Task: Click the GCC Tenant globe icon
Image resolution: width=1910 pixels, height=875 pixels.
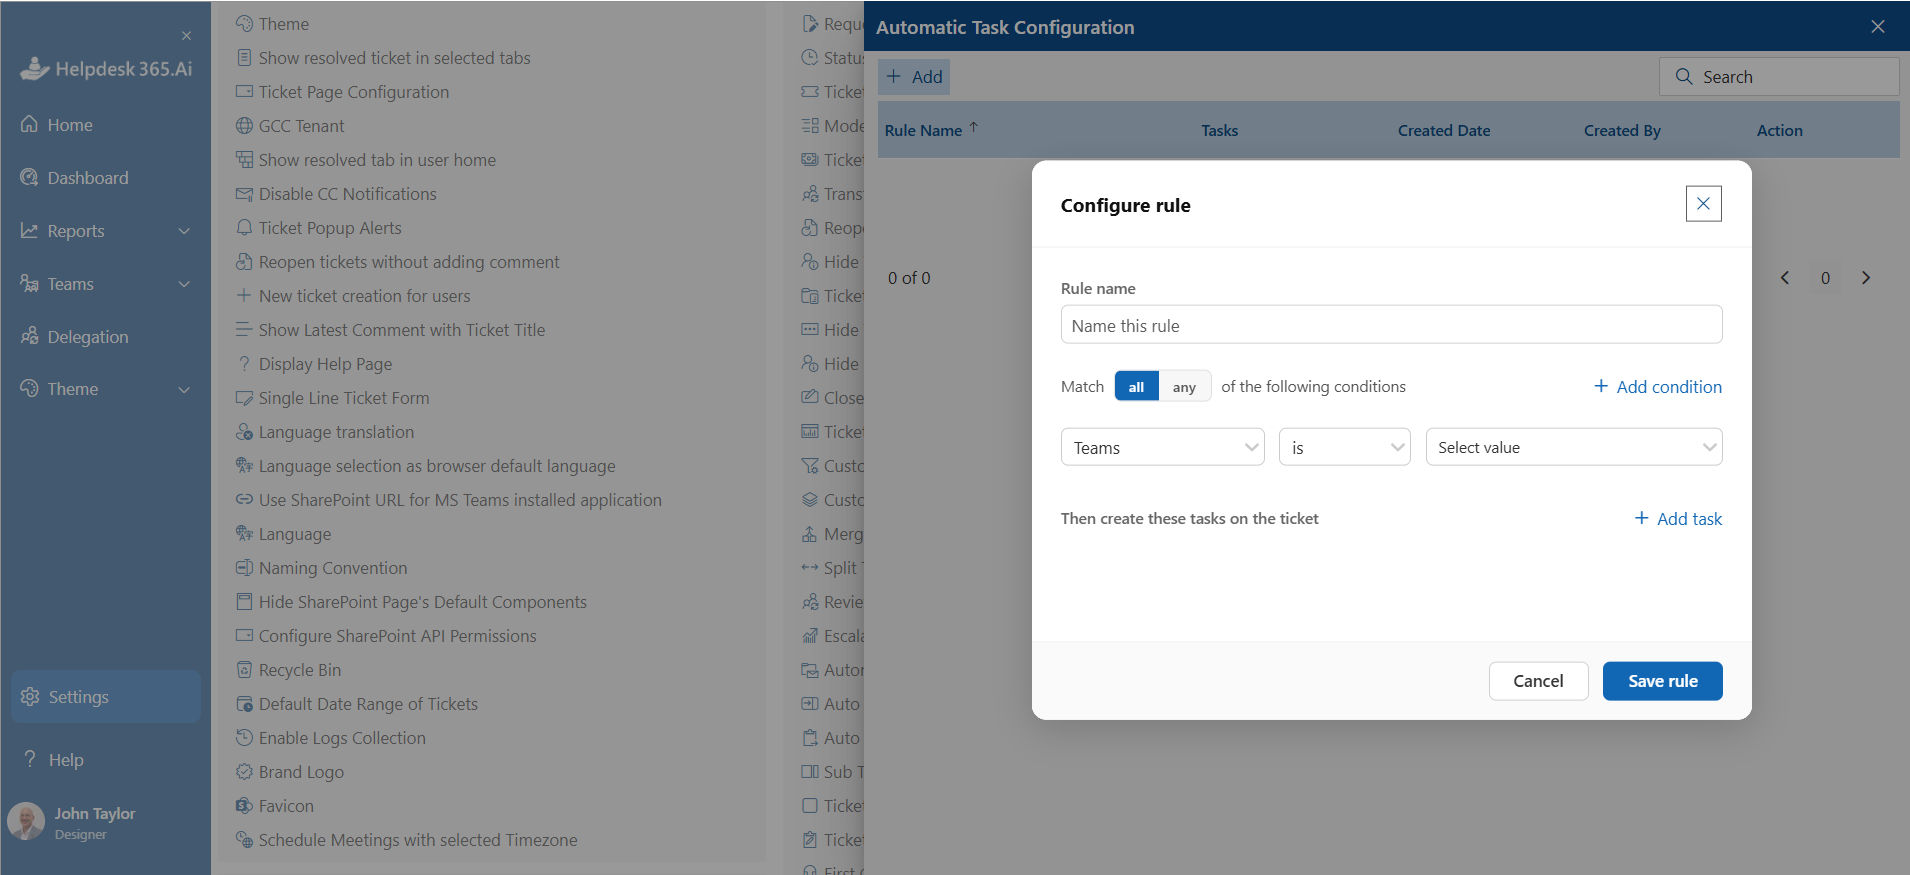Action: coord(244,125)
